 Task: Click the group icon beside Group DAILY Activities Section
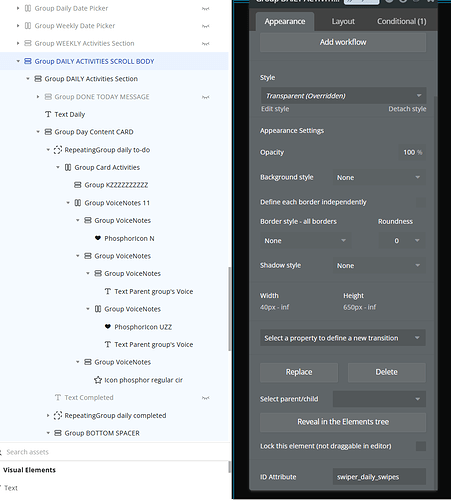pyautogui.click(x=38, y=79)
